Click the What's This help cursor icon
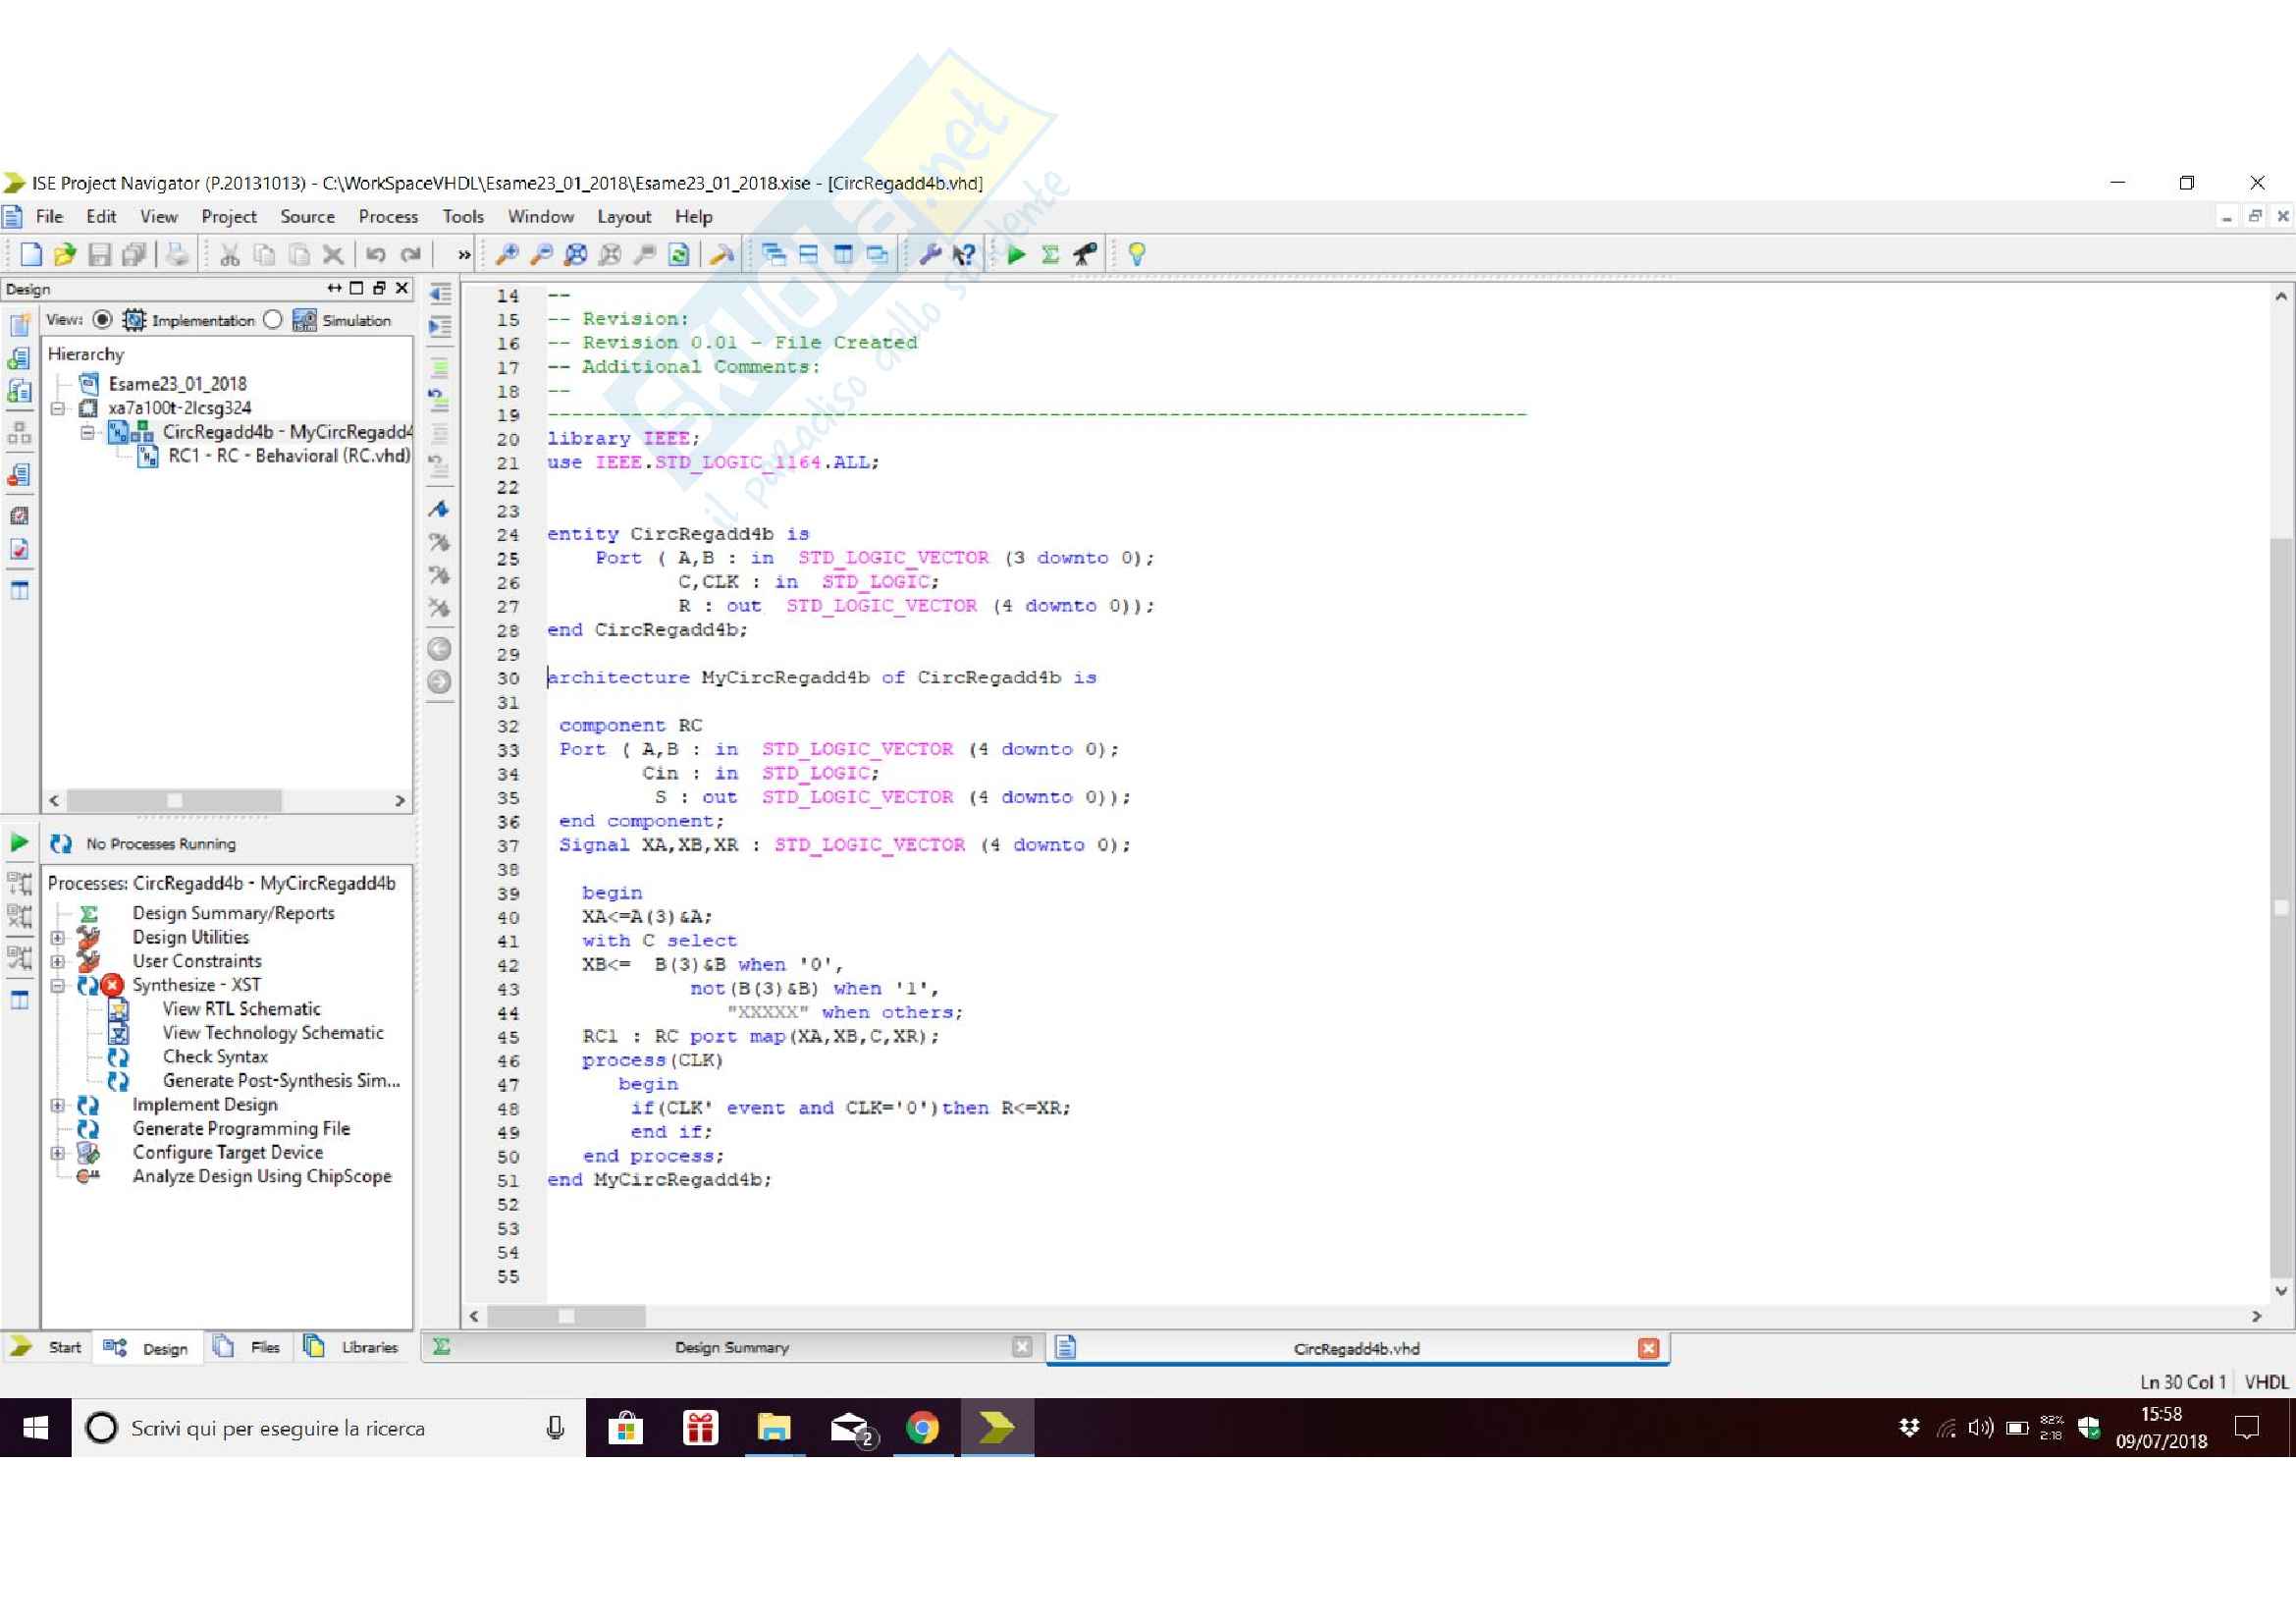 pyautogui.click(x=963, y=255)
